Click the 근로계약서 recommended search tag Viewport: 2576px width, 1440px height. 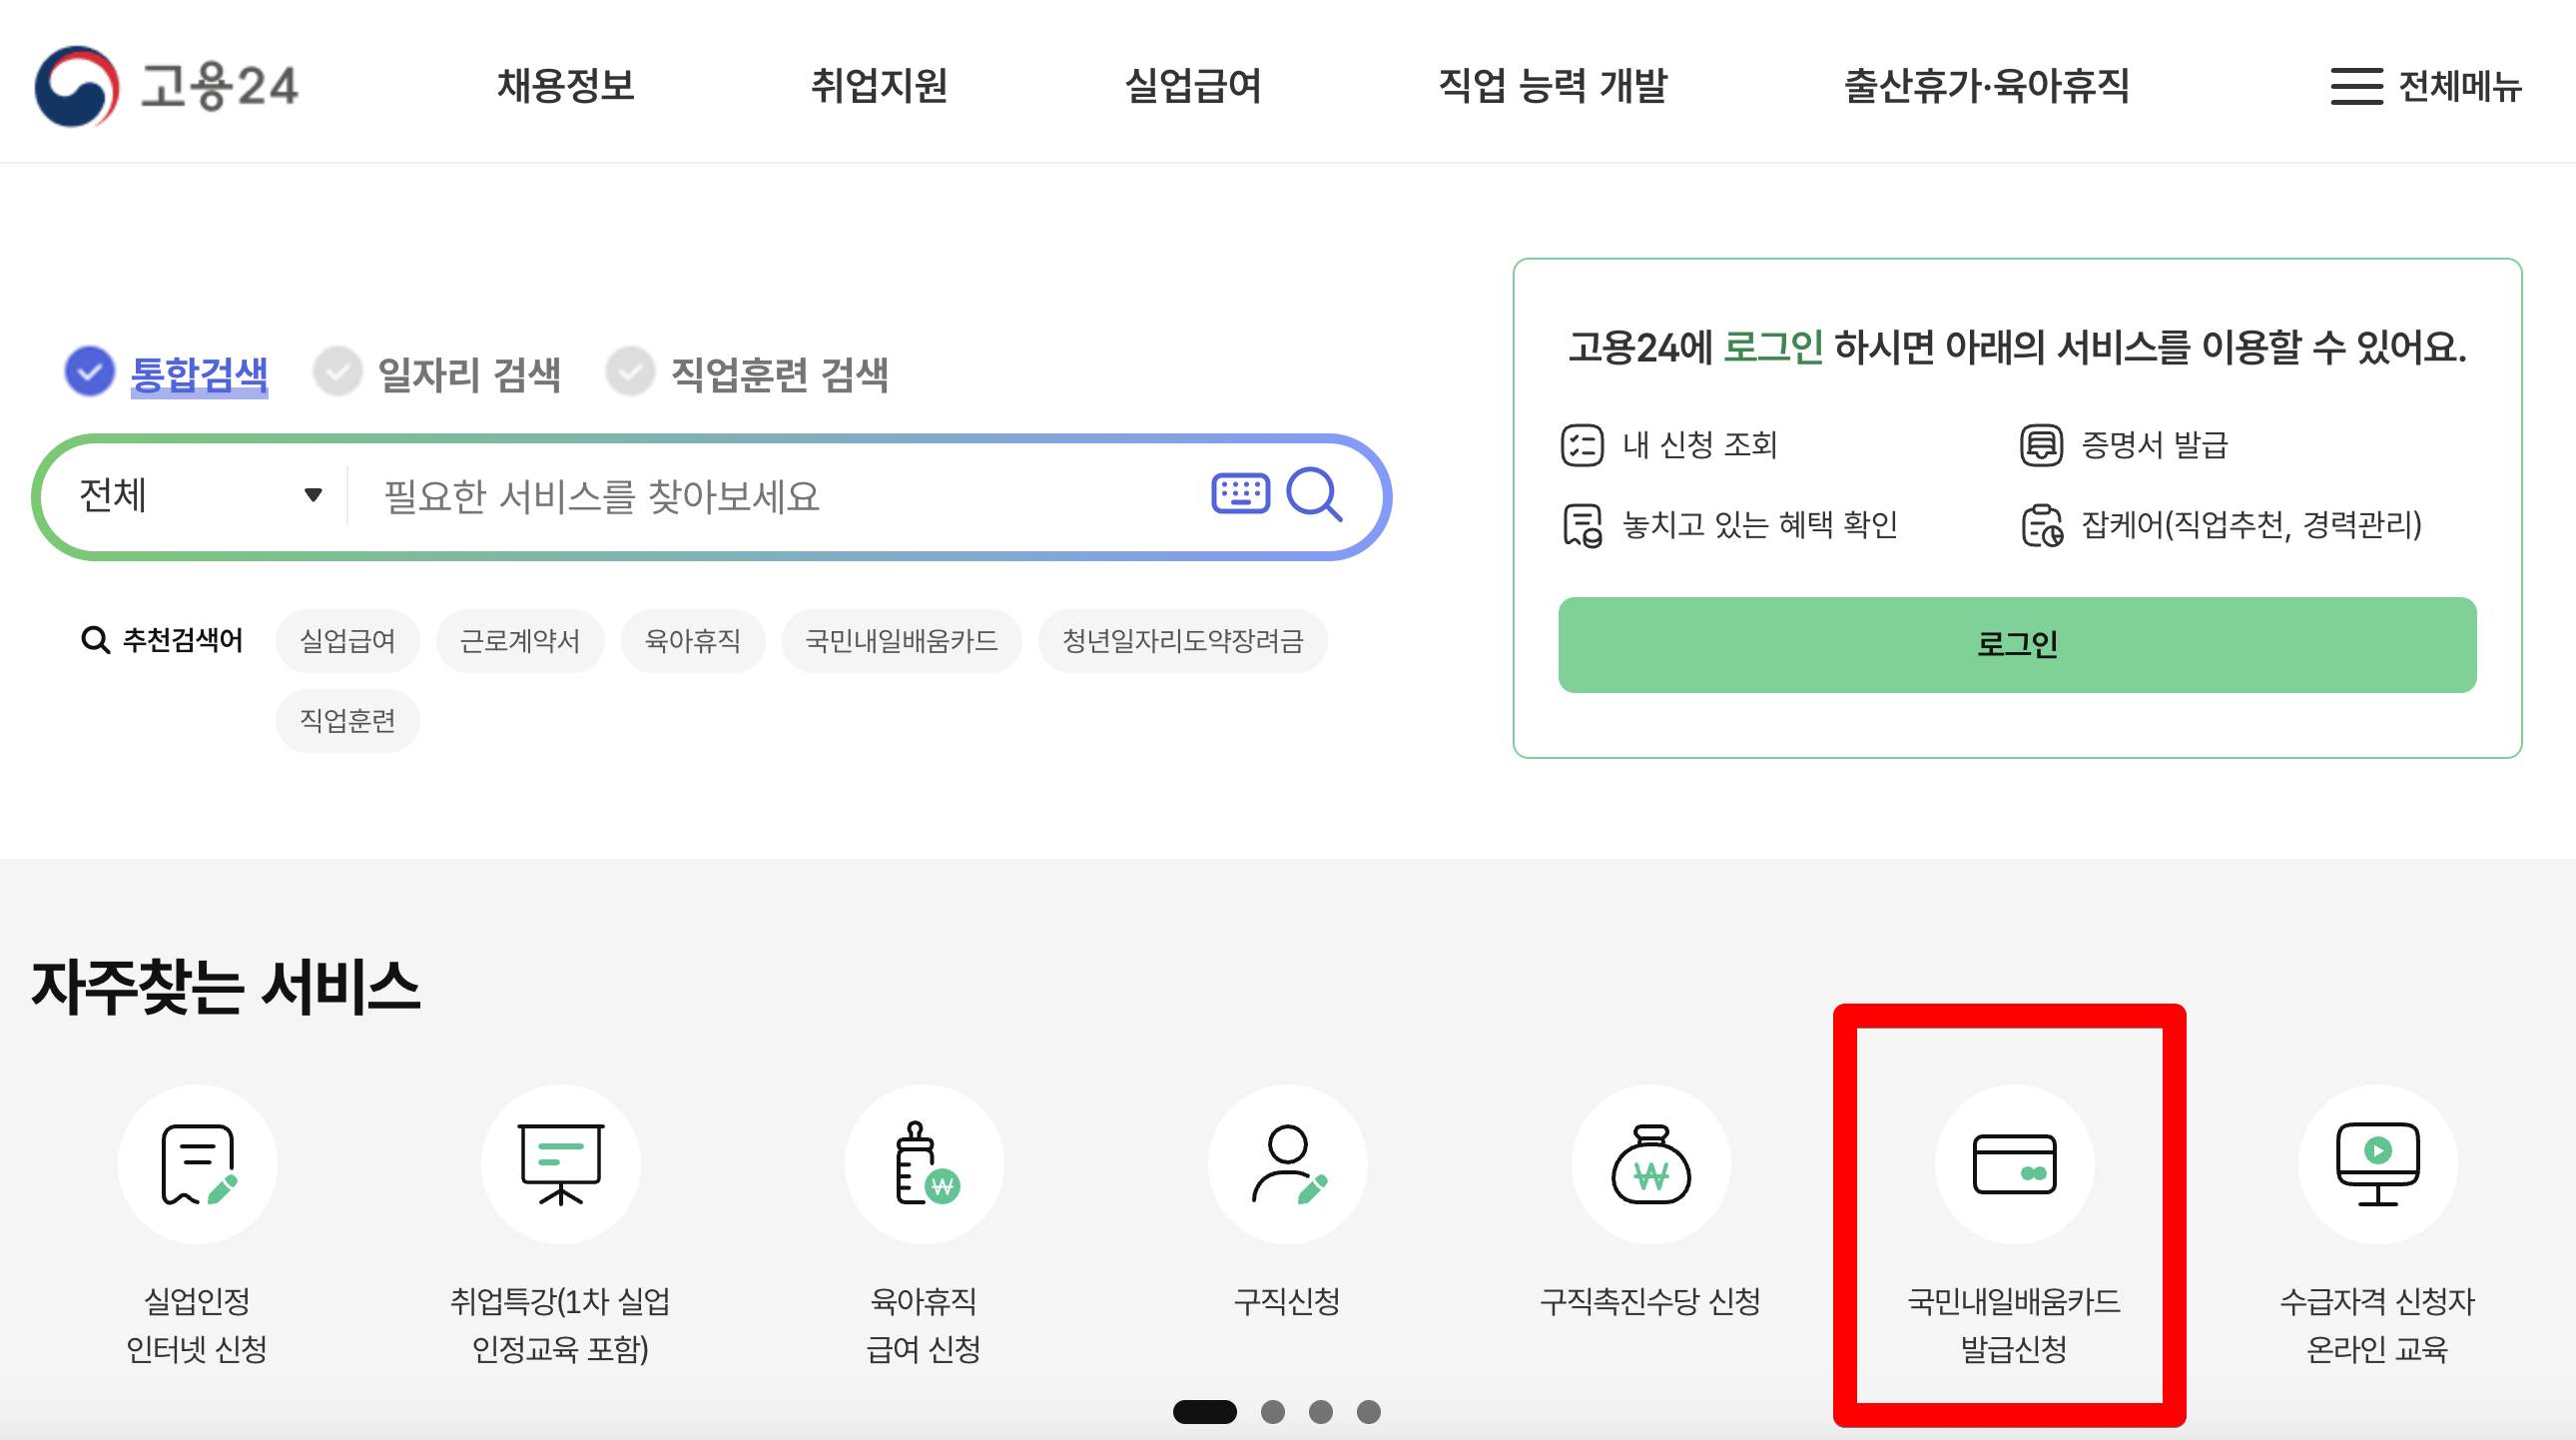coord(519,640)
